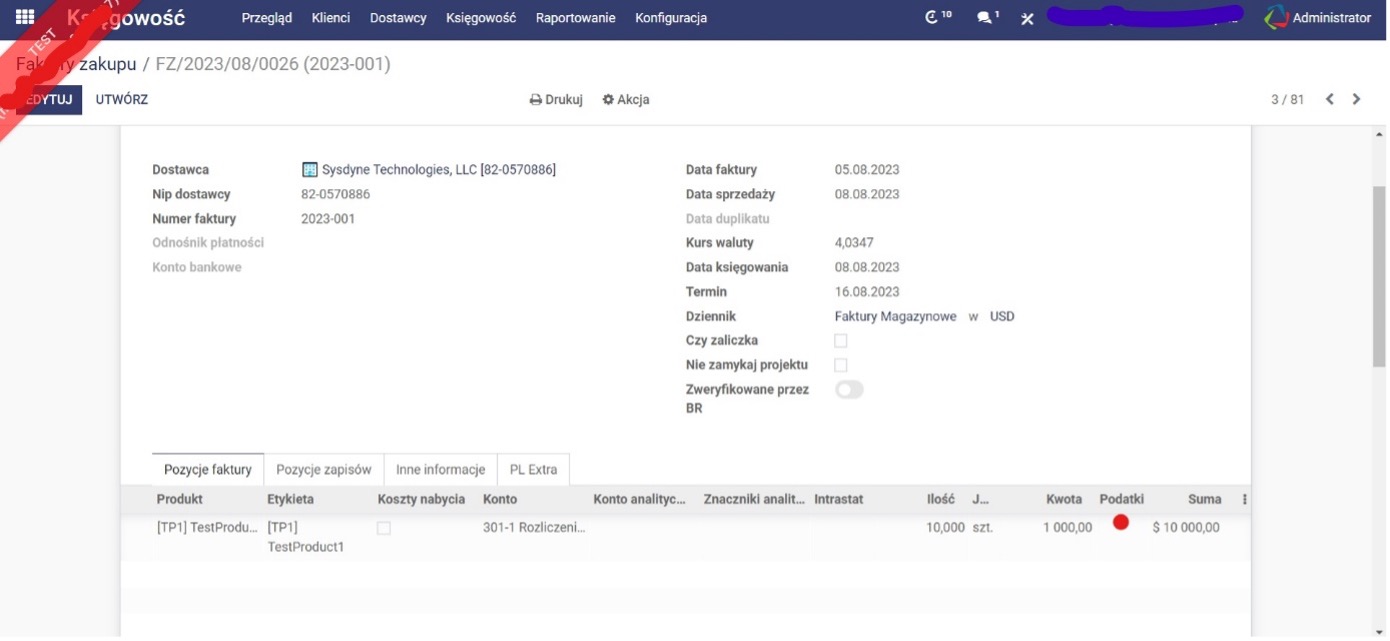Open Sysdyne Technologies, LLC supplier link

439,170
